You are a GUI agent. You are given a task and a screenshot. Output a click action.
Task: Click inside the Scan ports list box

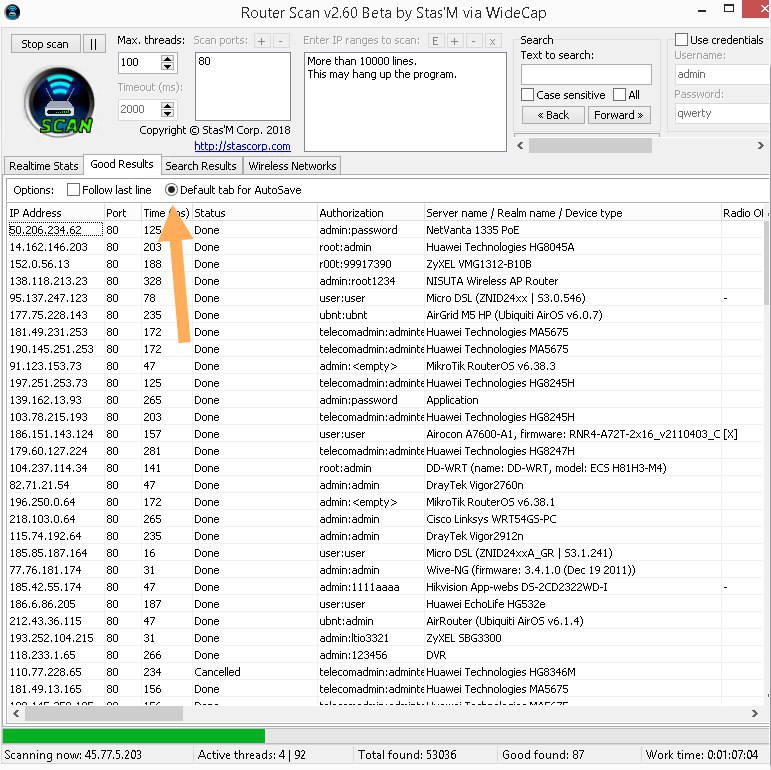pos(243,87)
